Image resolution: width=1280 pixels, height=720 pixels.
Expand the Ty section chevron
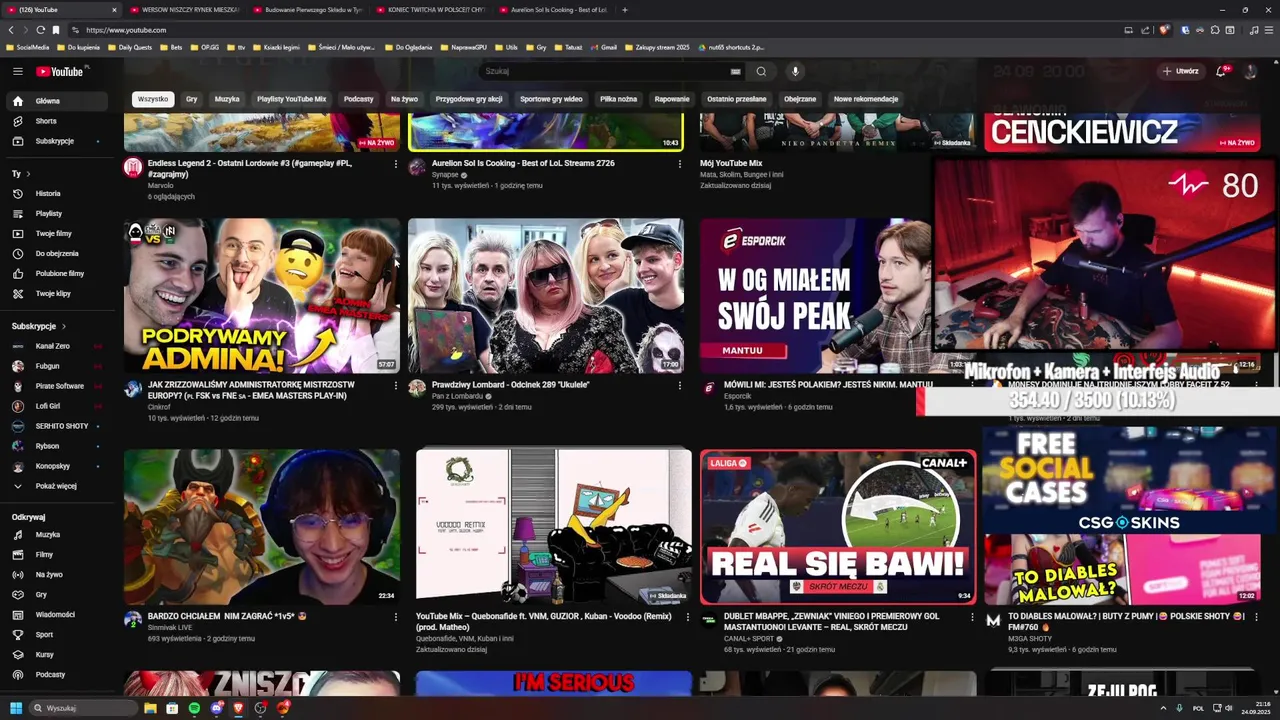pos(29,173)
